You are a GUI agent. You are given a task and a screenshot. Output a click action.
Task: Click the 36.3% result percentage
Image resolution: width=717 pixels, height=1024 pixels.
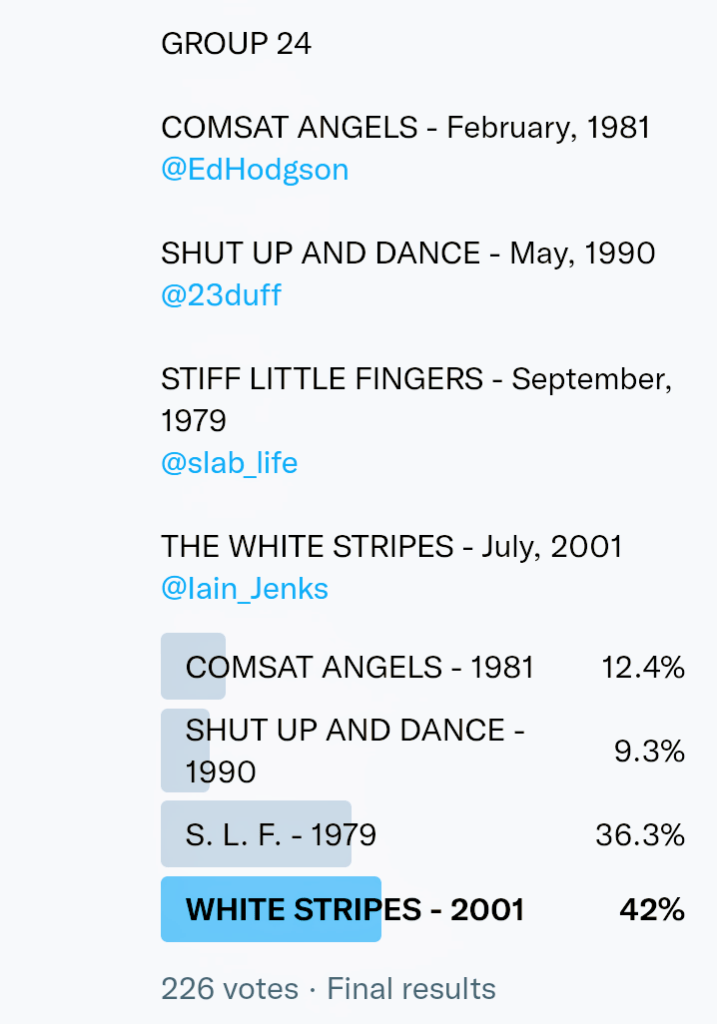(640, 834)
